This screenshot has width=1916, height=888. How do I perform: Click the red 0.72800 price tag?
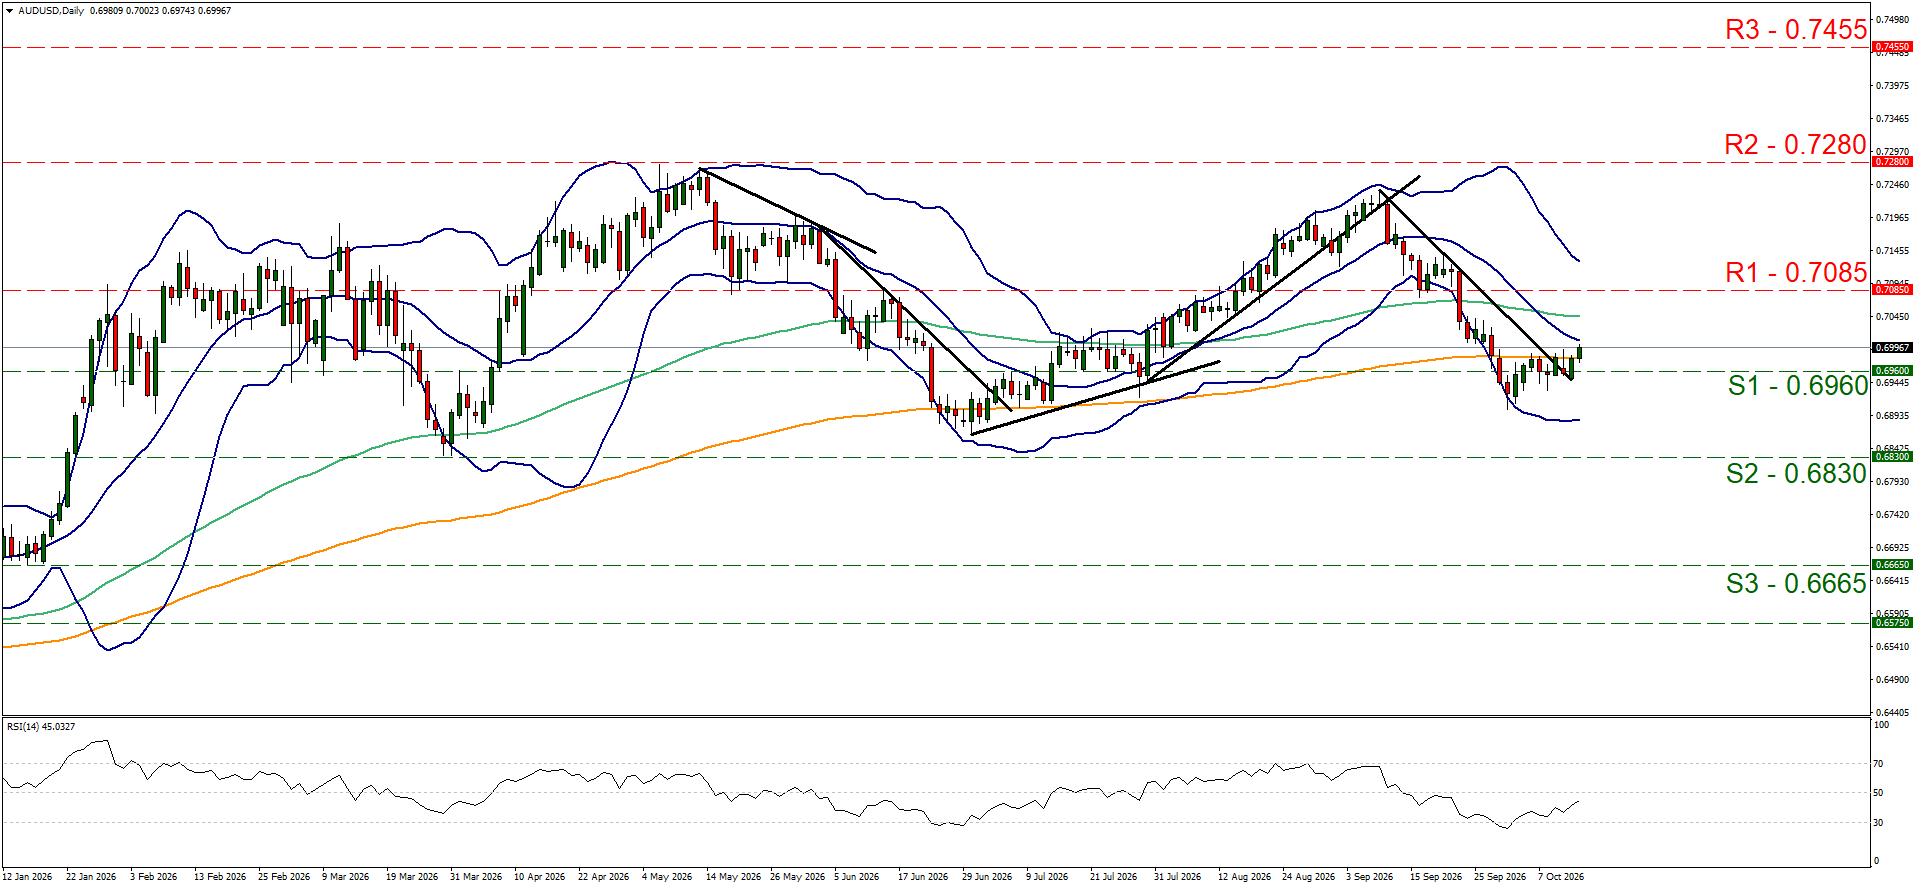click(1892, 162)
